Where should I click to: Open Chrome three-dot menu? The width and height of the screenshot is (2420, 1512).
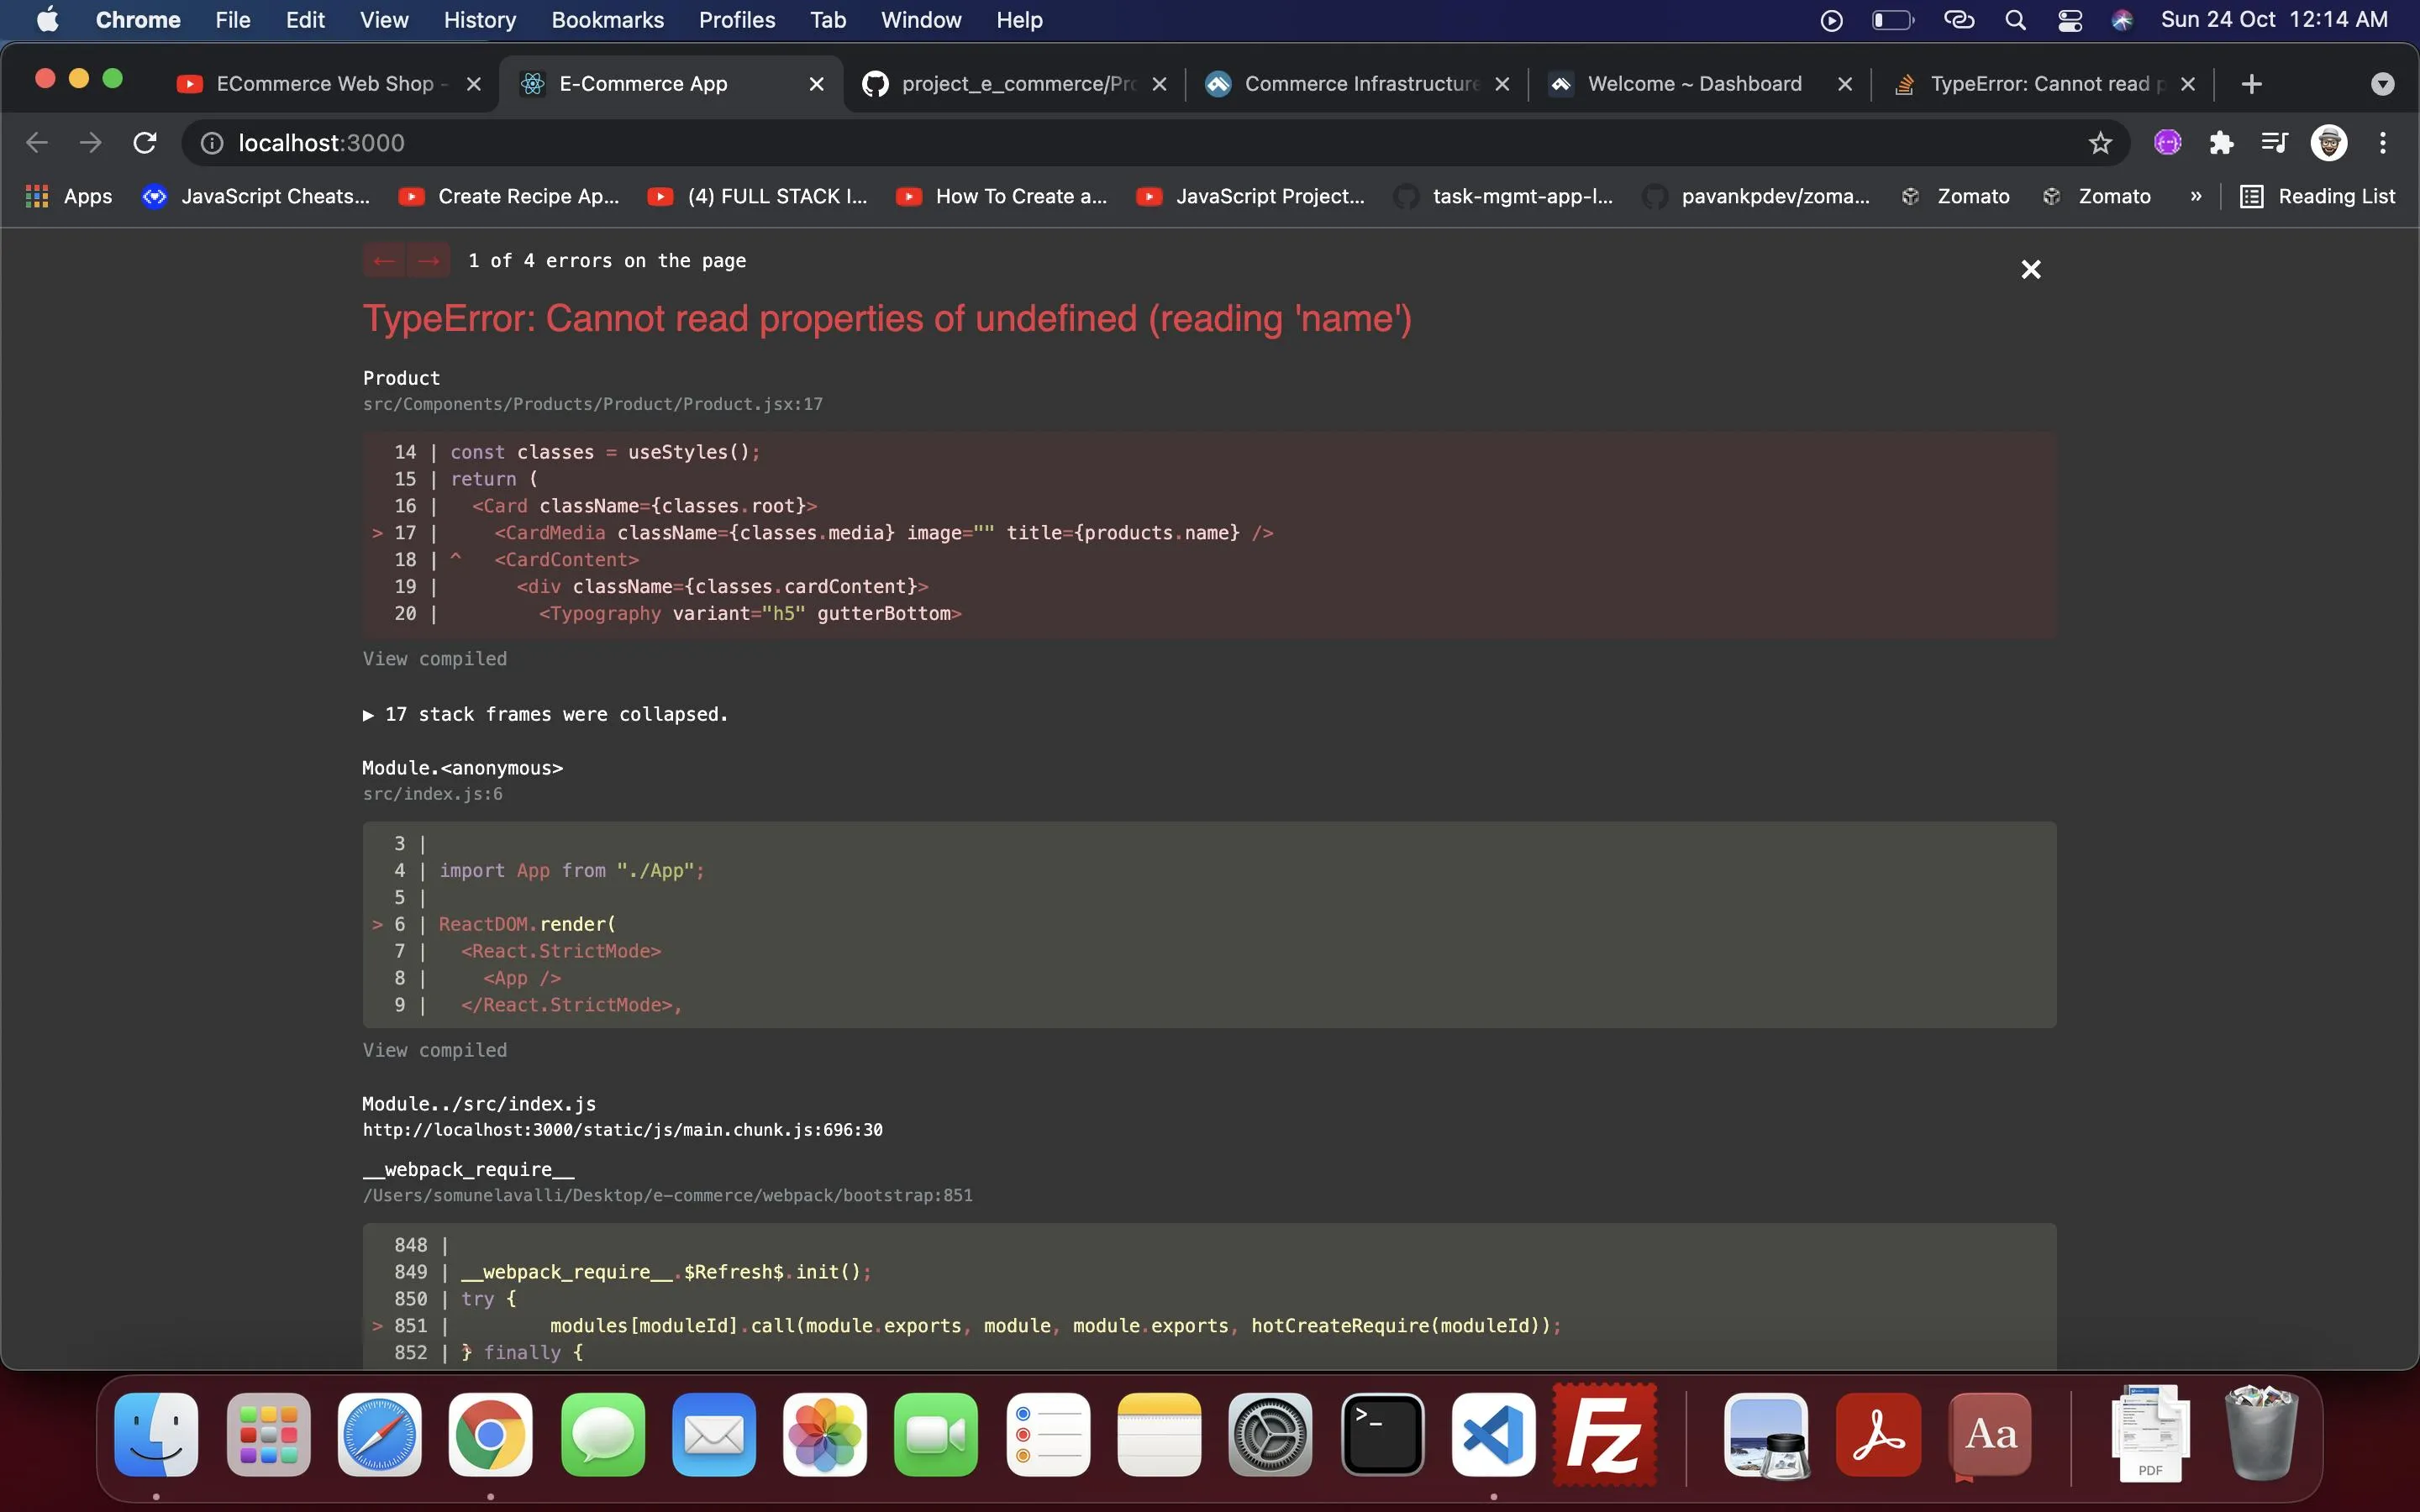(2383, 143)
